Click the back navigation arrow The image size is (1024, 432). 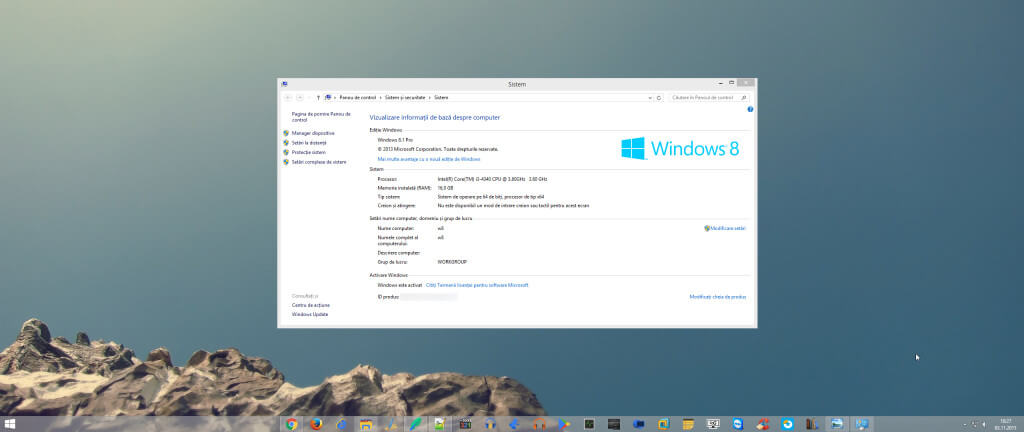[288, 98]
